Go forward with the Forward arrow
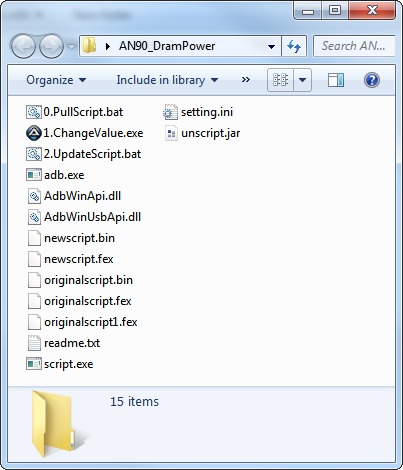 [51, 46]
